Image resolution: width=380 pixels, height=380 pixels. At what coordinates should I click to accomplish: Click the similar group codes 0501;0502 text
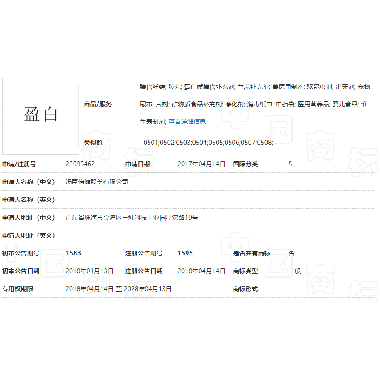click(208, 142)
